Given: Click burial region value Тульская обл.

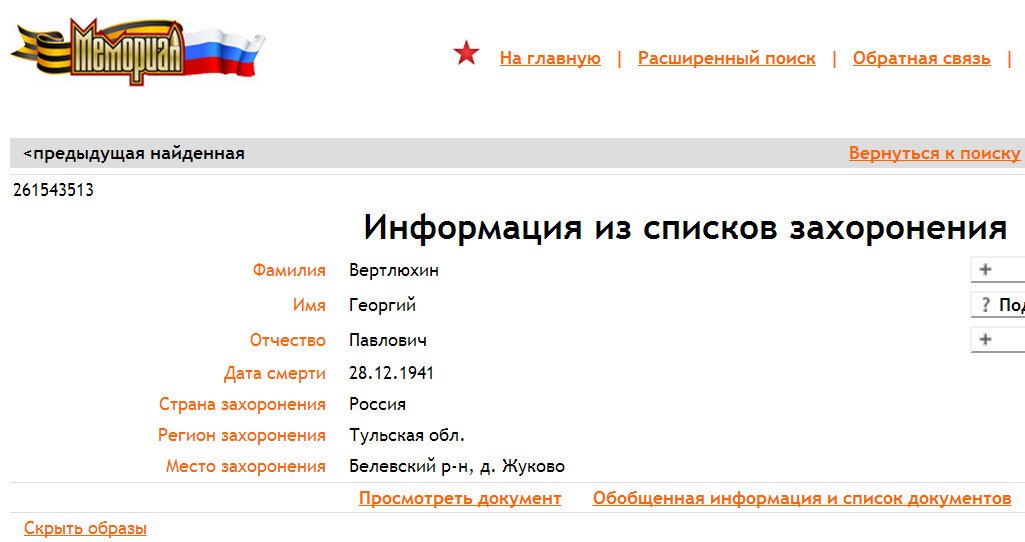Looking at the screenshot, I should pos(406,435).
